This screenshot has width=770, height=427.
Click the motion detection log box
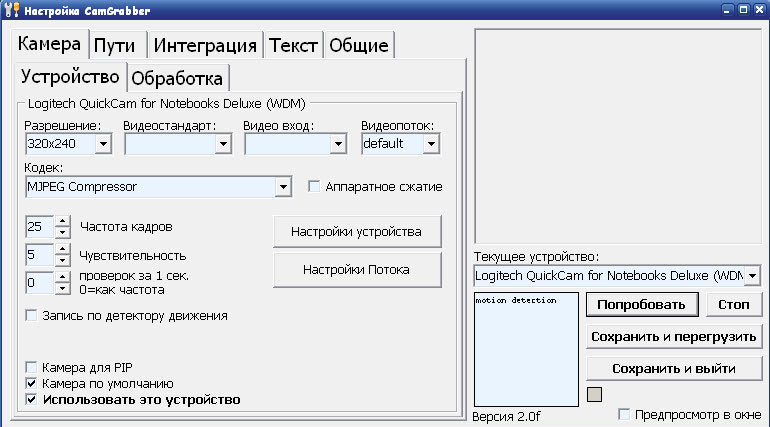526,349
